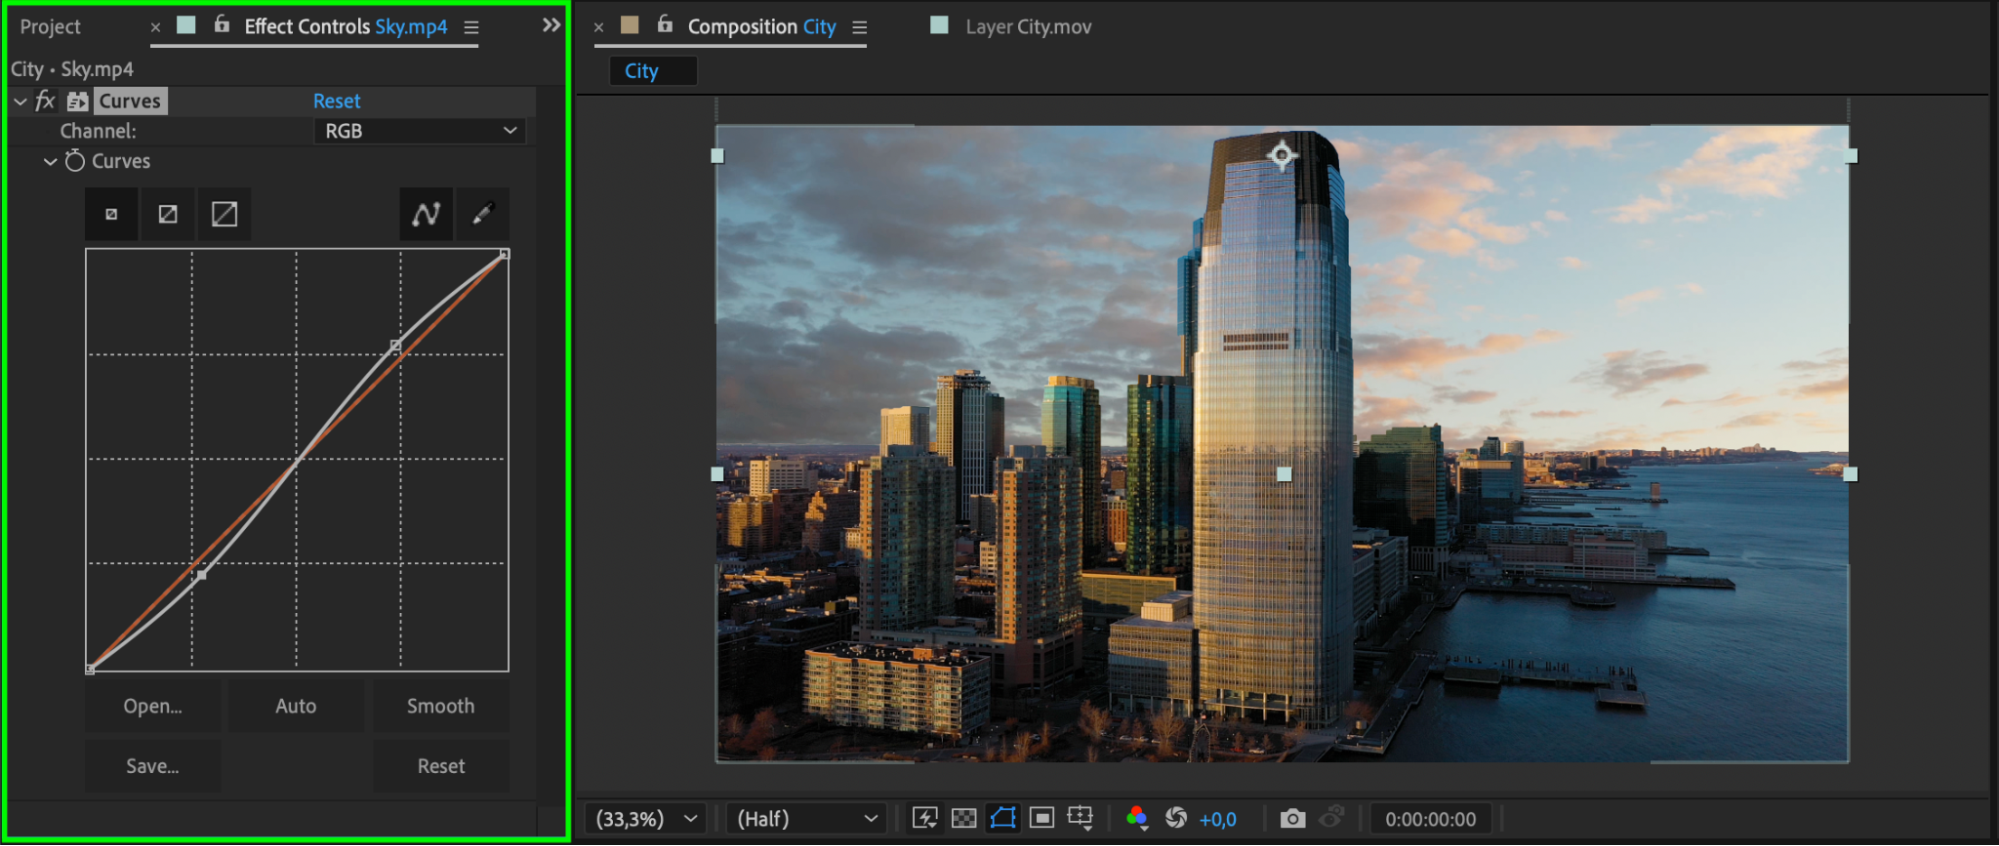The height and width of the screenshot is (846, 1999).
Task: Click the Take Snapshot camera icon
Action: (1292, 819)
